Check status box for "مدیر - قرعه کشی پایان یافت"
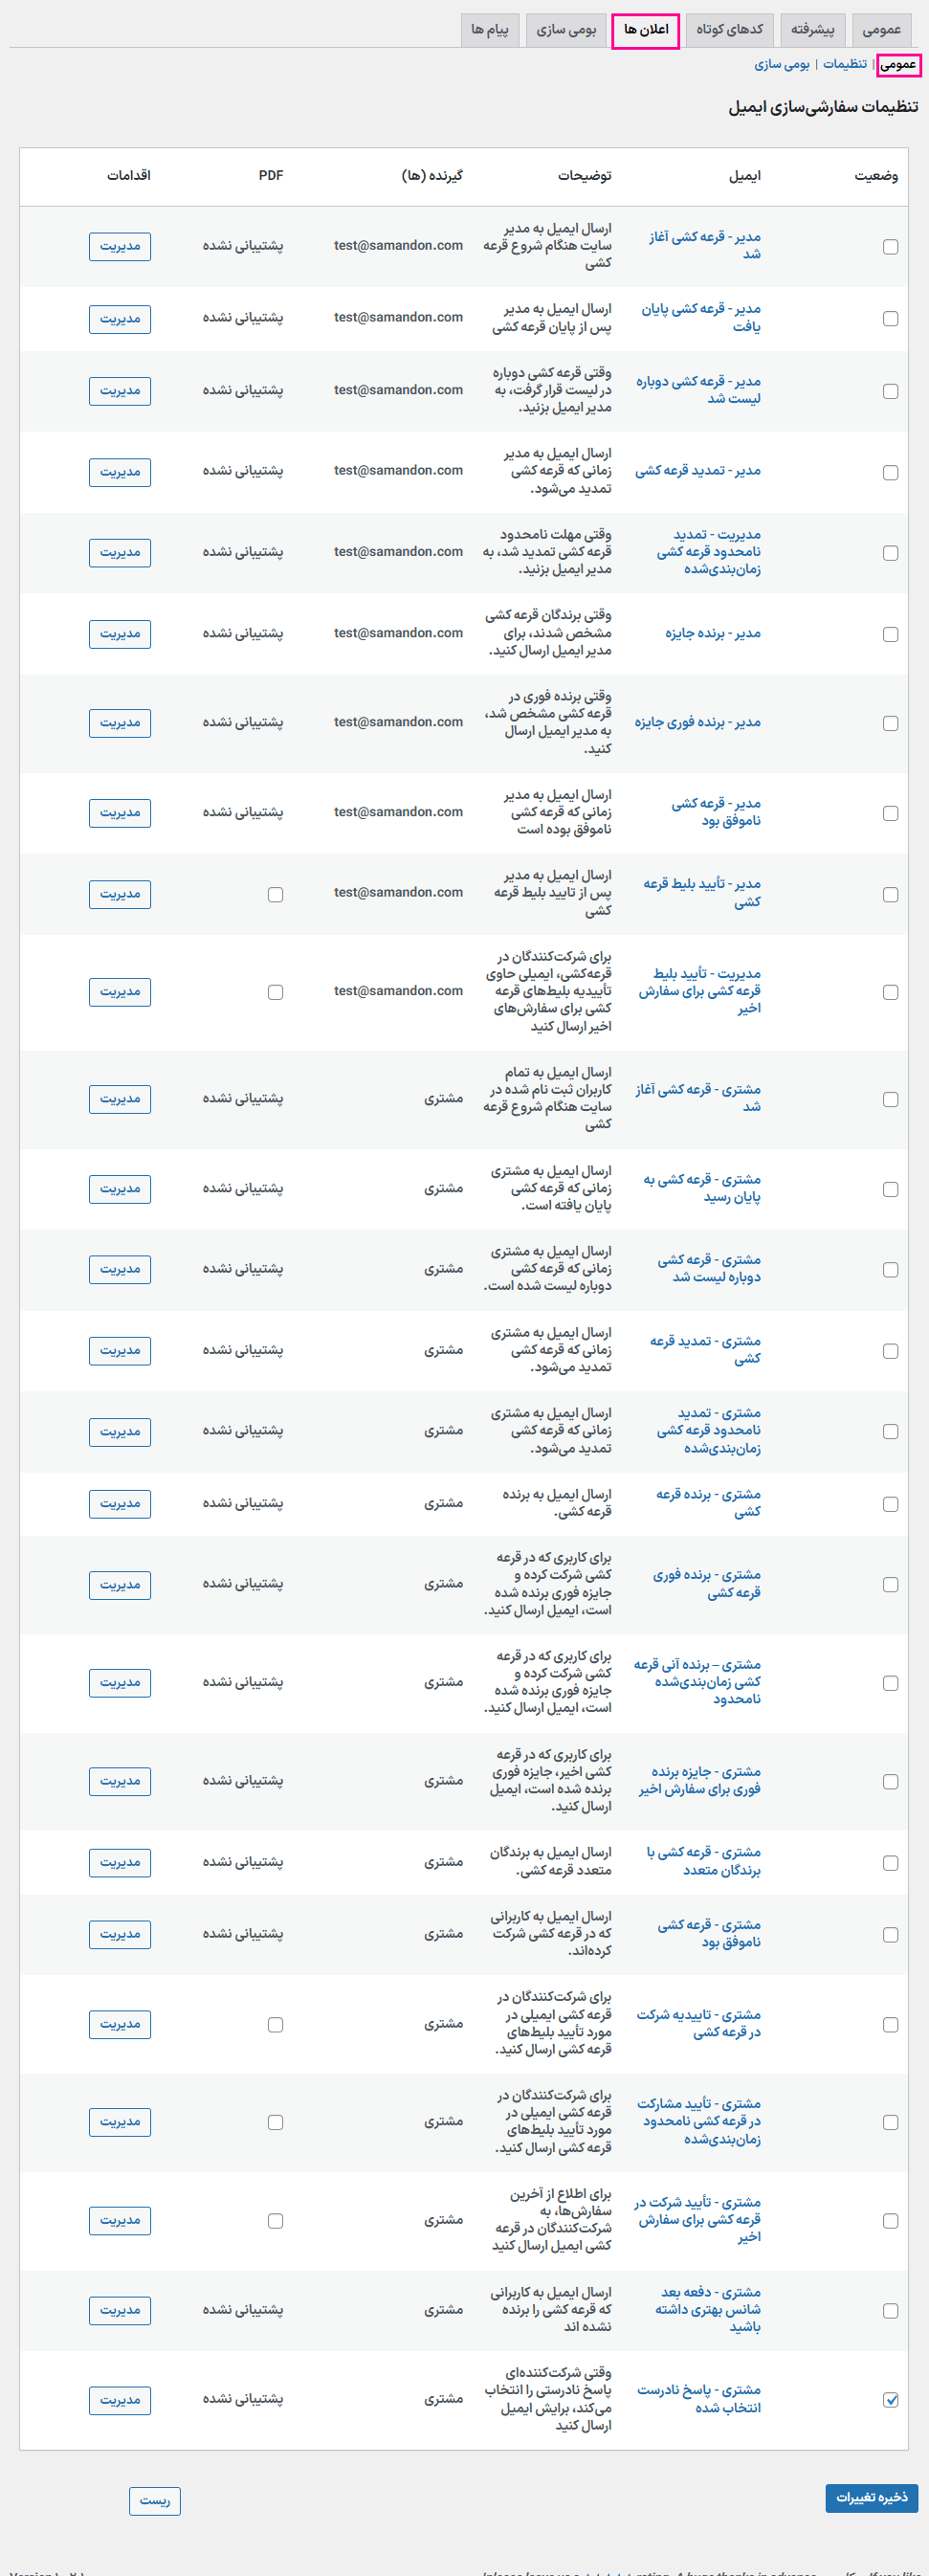This screenshot has height=2576, width=929. coord(890,318)
